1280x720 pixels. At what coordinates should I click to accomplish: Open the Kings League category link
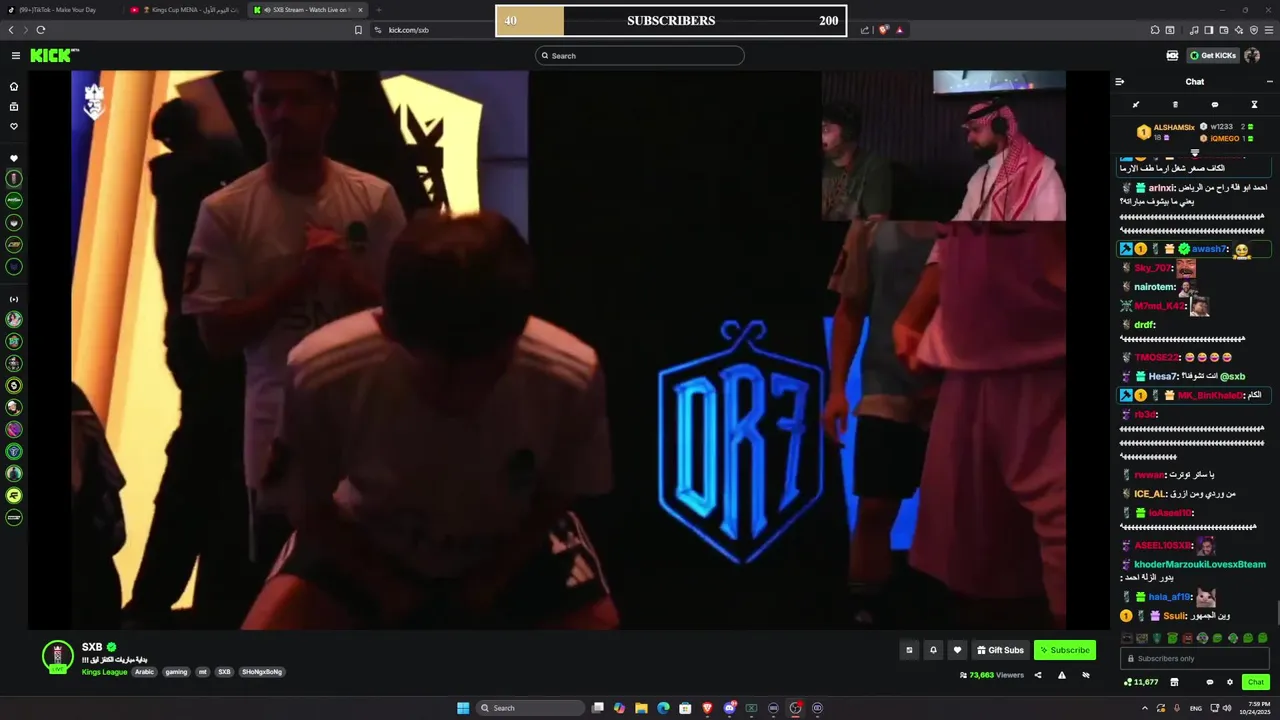point(104,672)
